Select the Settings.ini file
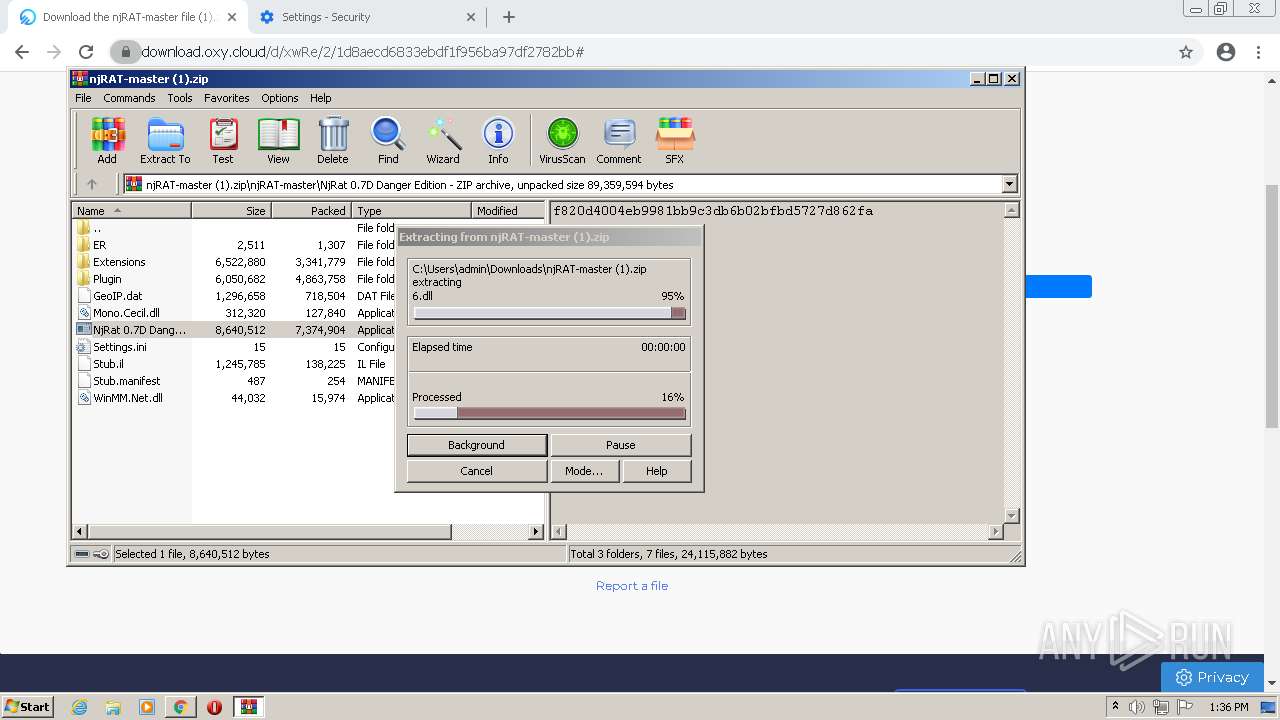The image size is (1280, 720). [308, 347]
